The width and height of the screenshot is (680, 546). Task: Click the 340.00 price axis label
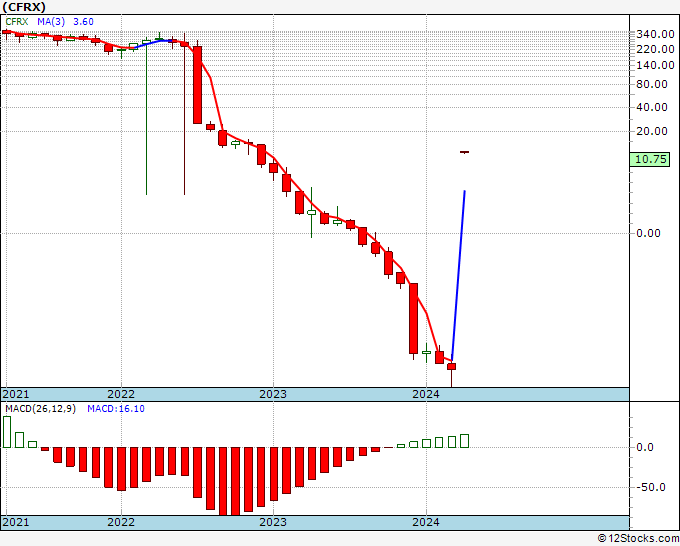pyautogui.click(x=655, y=34)
